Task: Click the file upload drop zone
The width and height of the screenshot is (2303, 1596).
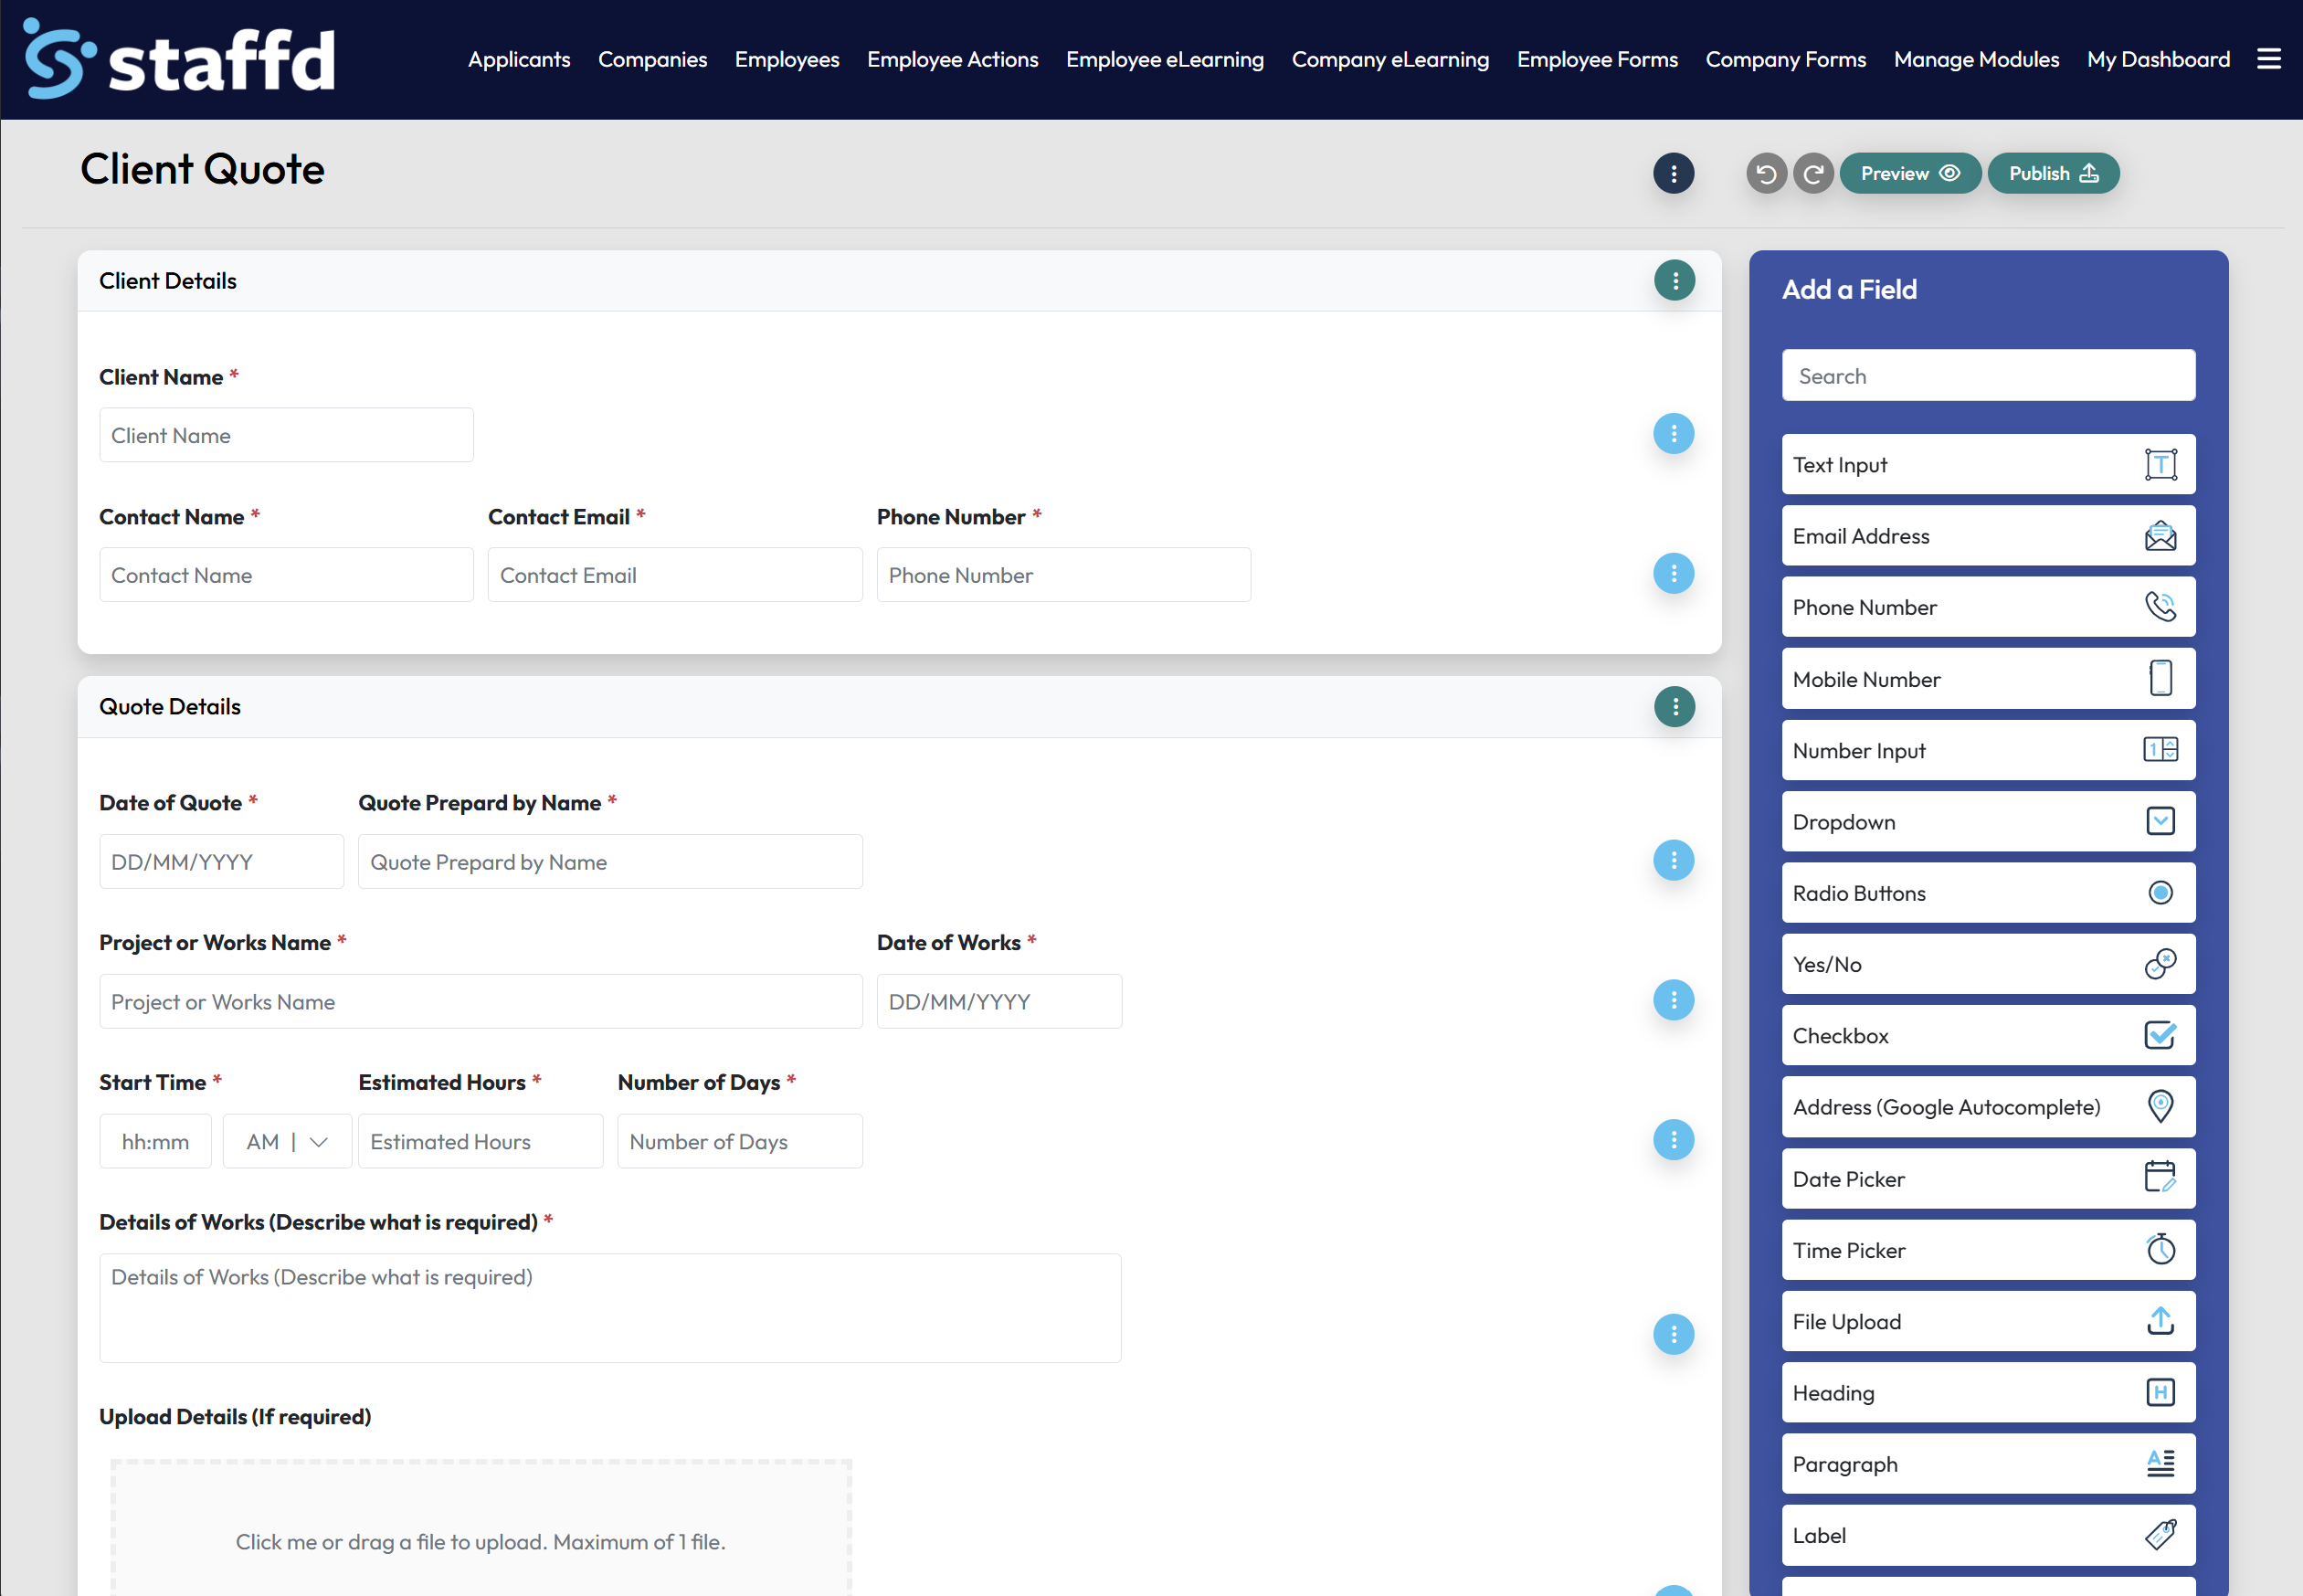Action: click(x=481, y=1528)
